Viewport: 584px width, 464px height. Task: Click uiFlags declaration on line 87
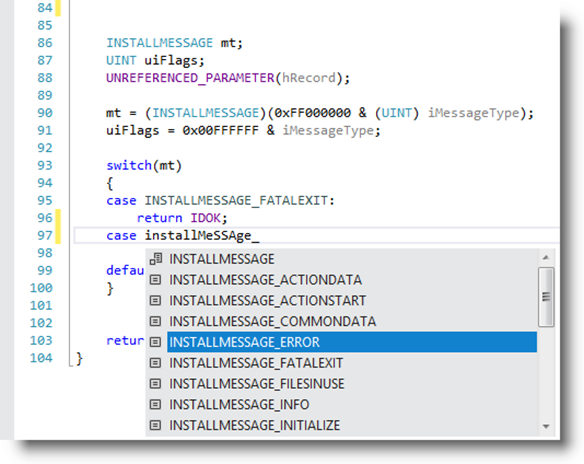click(x=171, y=60)
